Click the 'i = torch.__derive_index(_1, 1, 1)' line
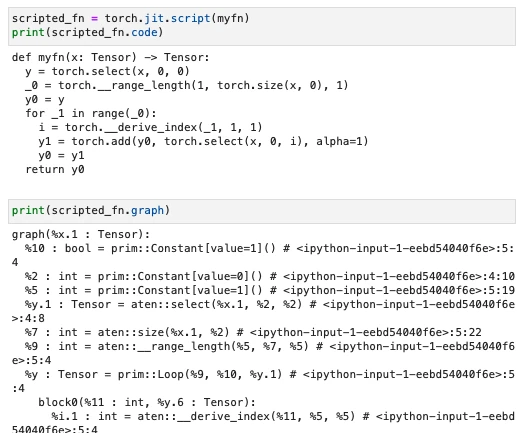The height and width of the screenshot is (433, 527). [150, 127]
